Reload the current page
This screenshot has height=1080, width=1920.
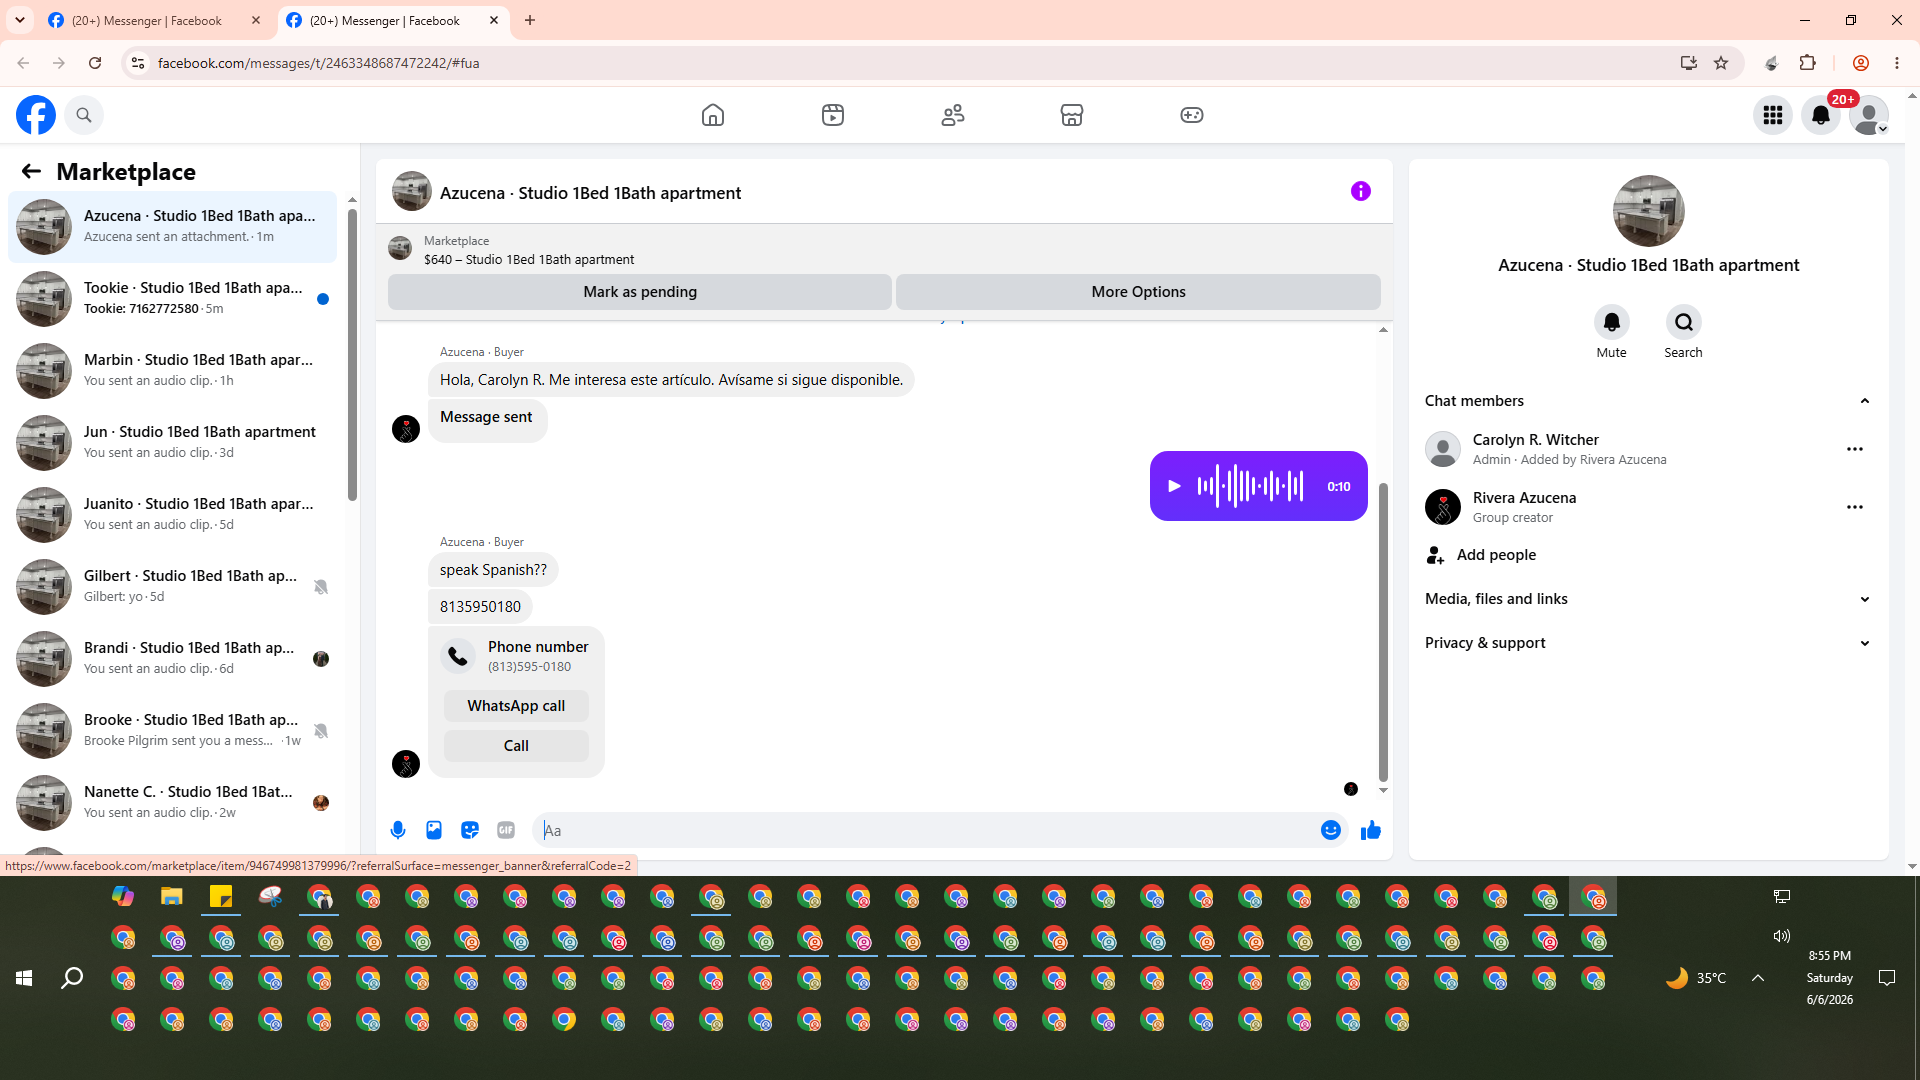coord(95,63)
